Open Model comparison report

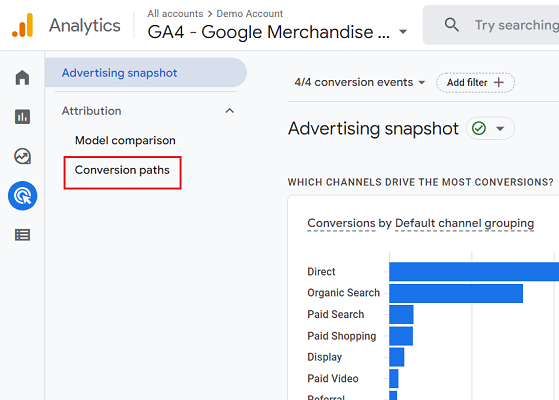[x=125, y=140]
